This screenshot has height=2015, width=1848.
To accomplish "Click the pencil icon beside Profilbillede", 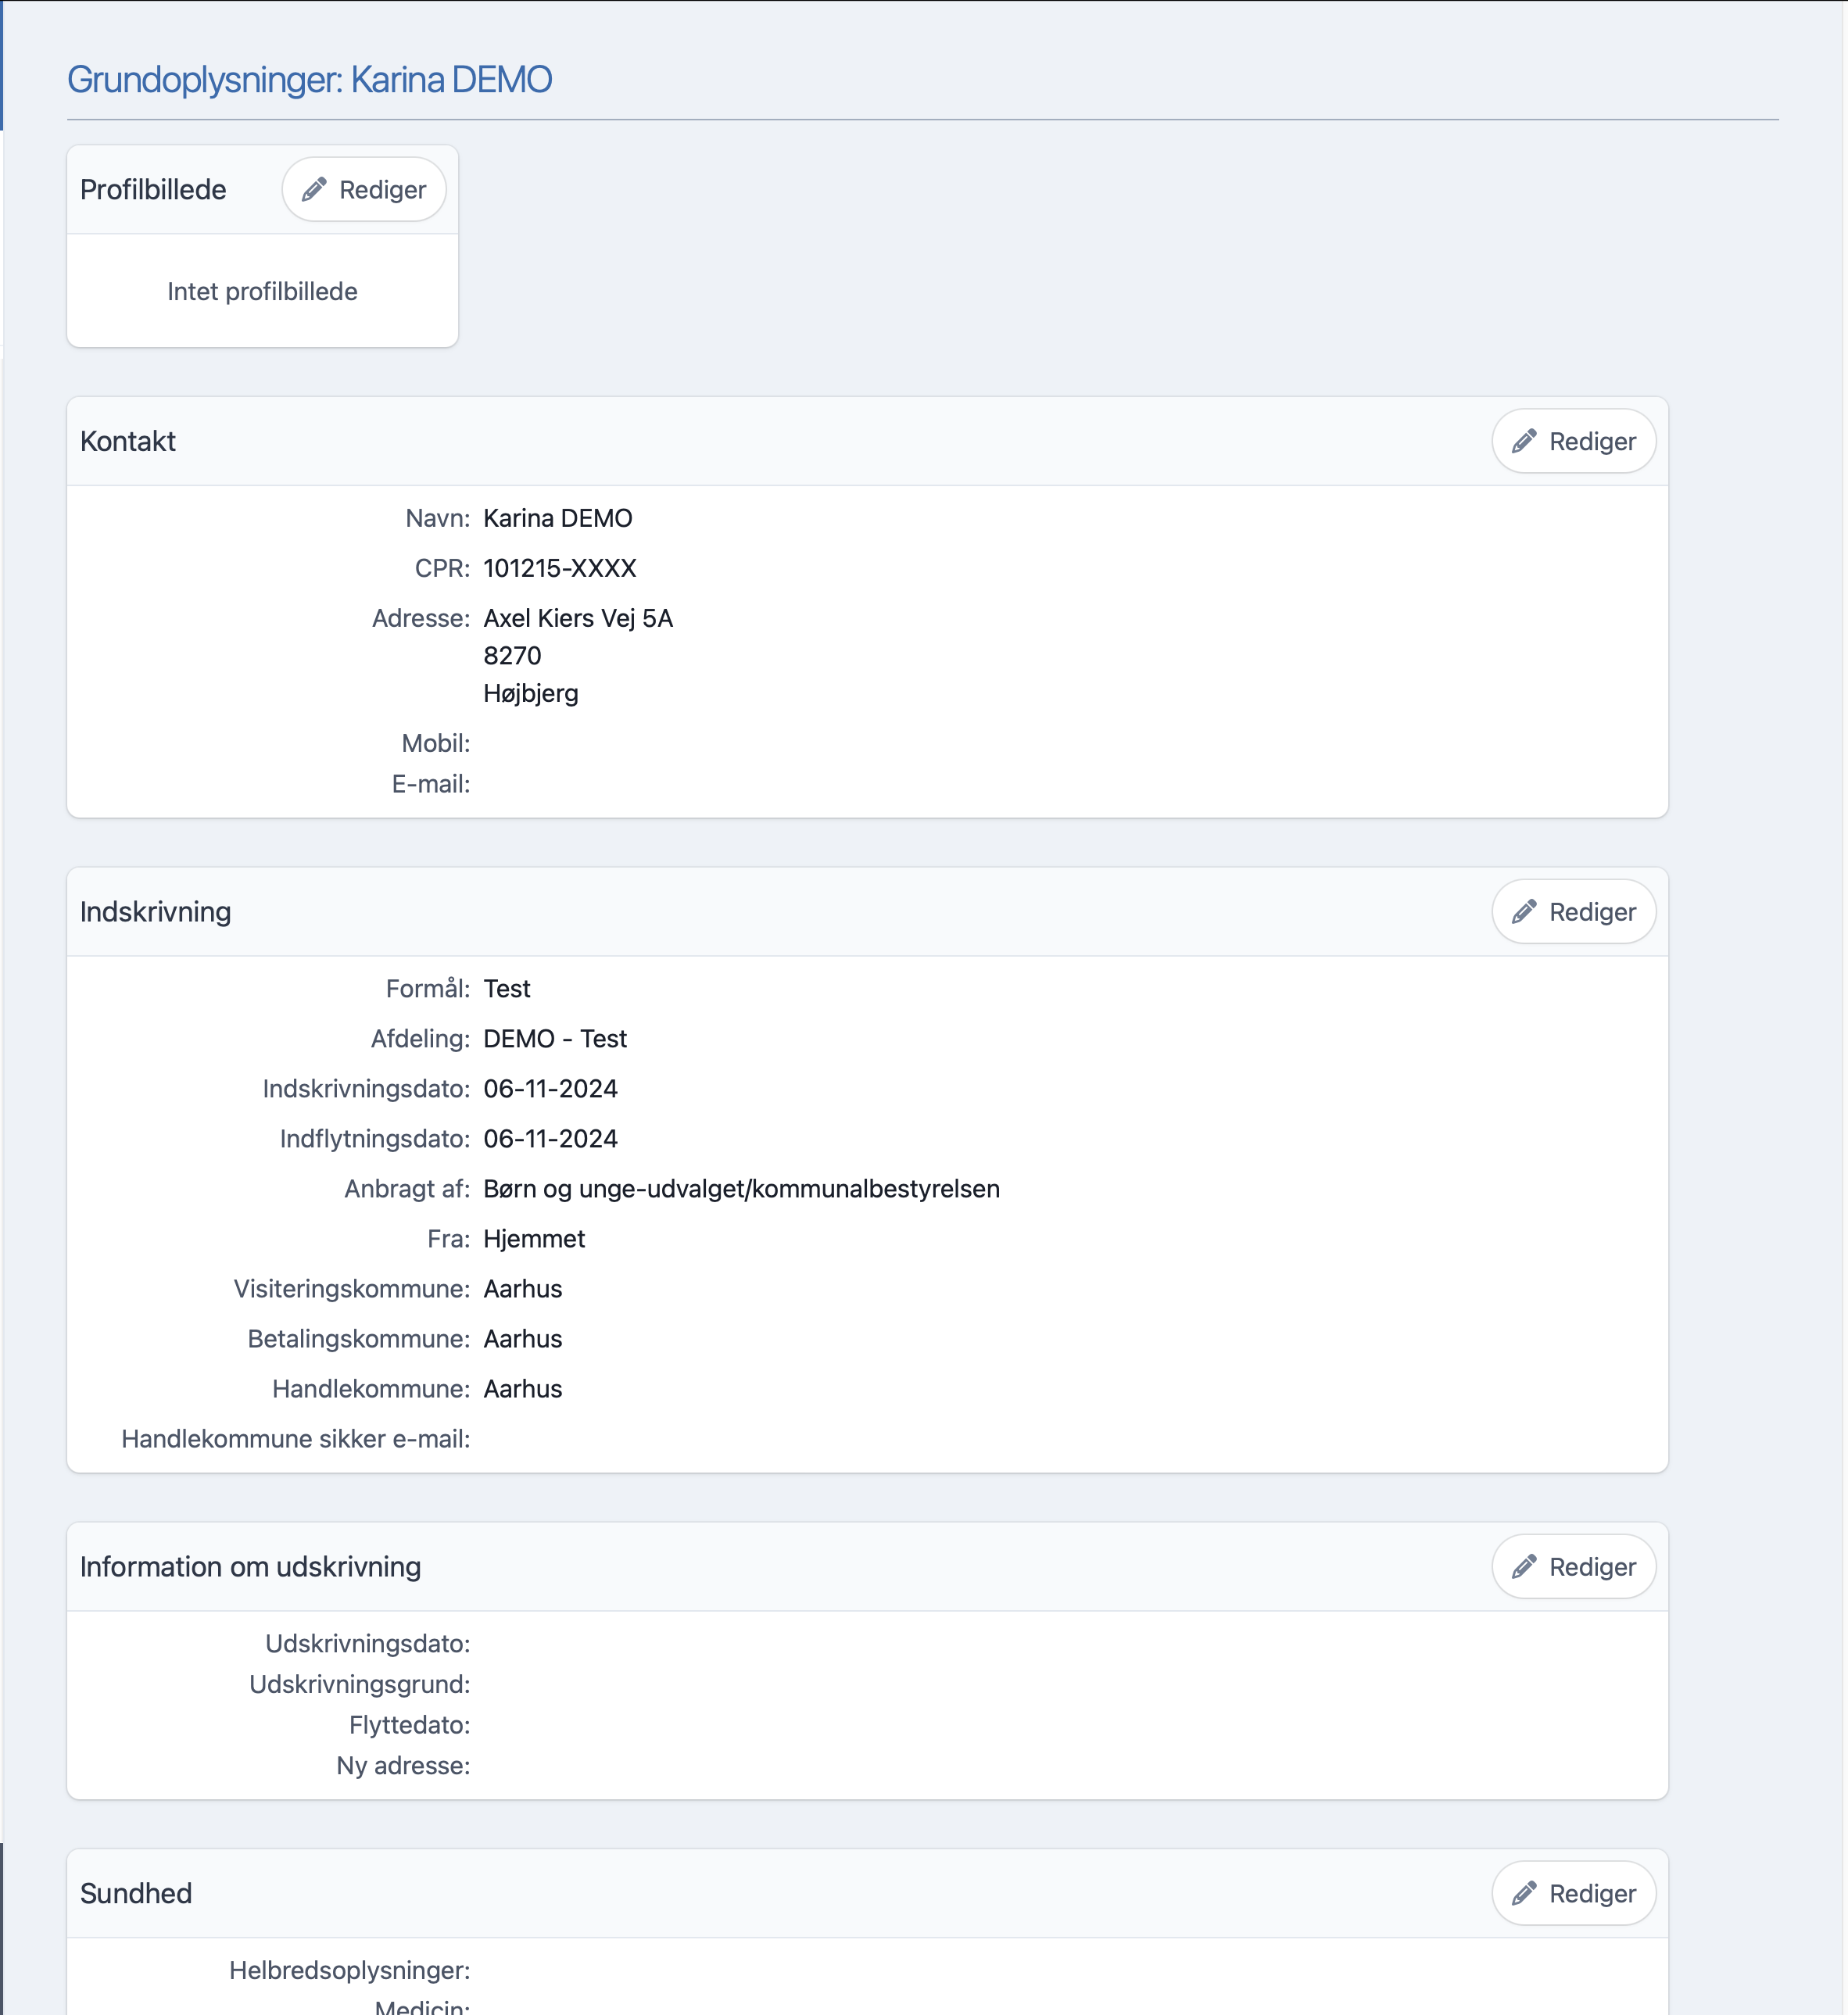I will click(x=315, y=189).
